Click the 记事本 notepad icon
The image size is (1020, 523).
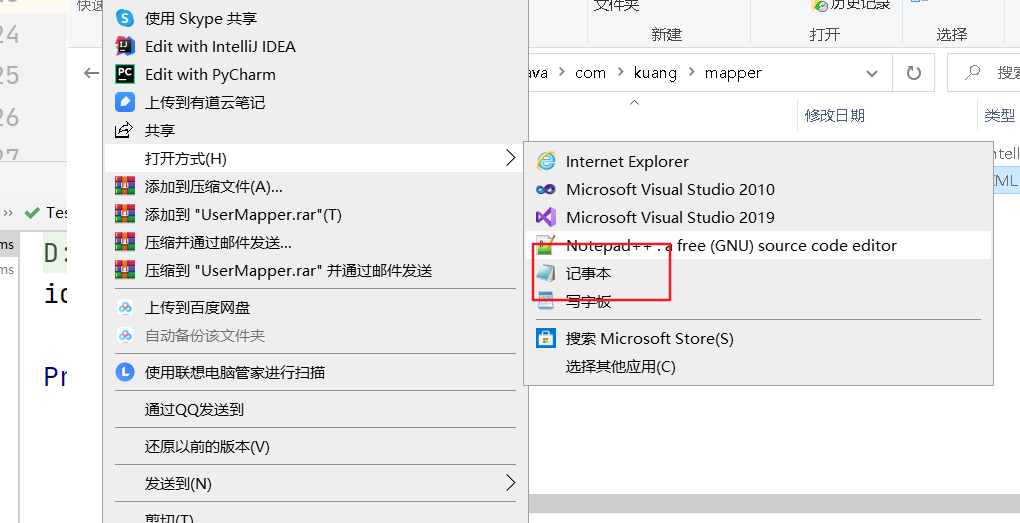[546, 273]
